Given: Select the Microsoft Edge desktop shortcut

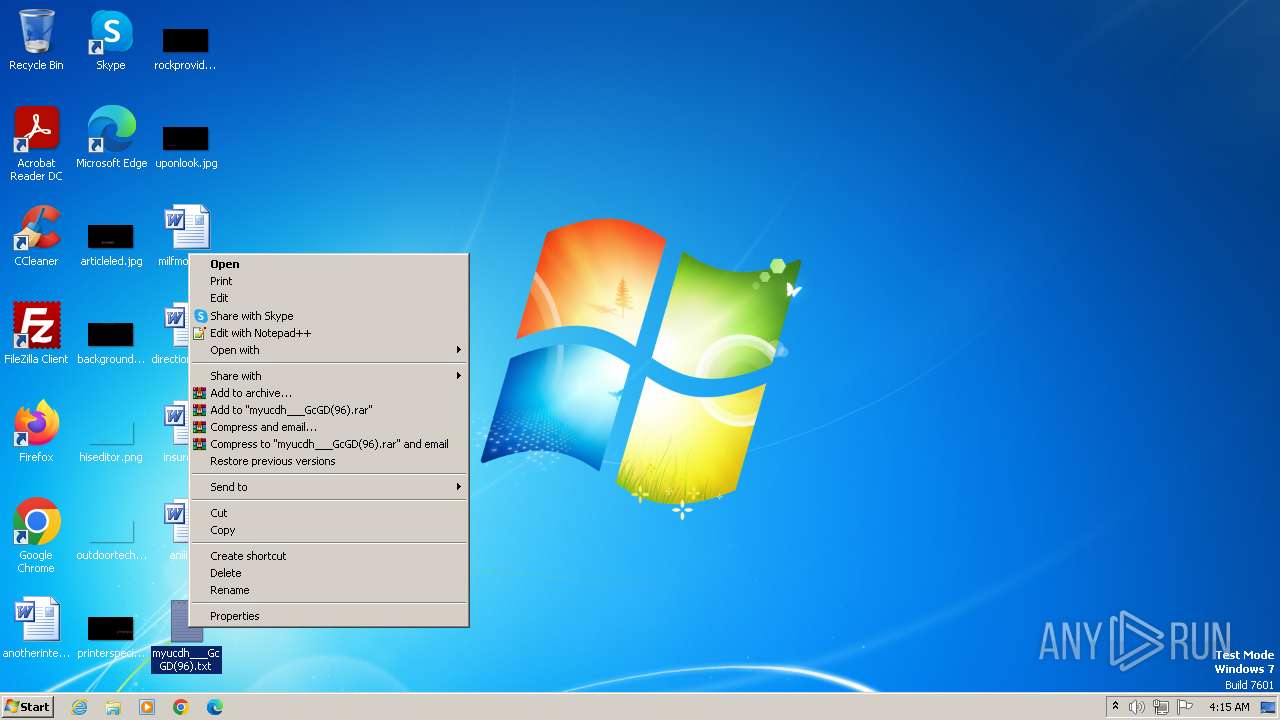Looking at the screenshot, I should pyautogui.click(x=111, y=137).
